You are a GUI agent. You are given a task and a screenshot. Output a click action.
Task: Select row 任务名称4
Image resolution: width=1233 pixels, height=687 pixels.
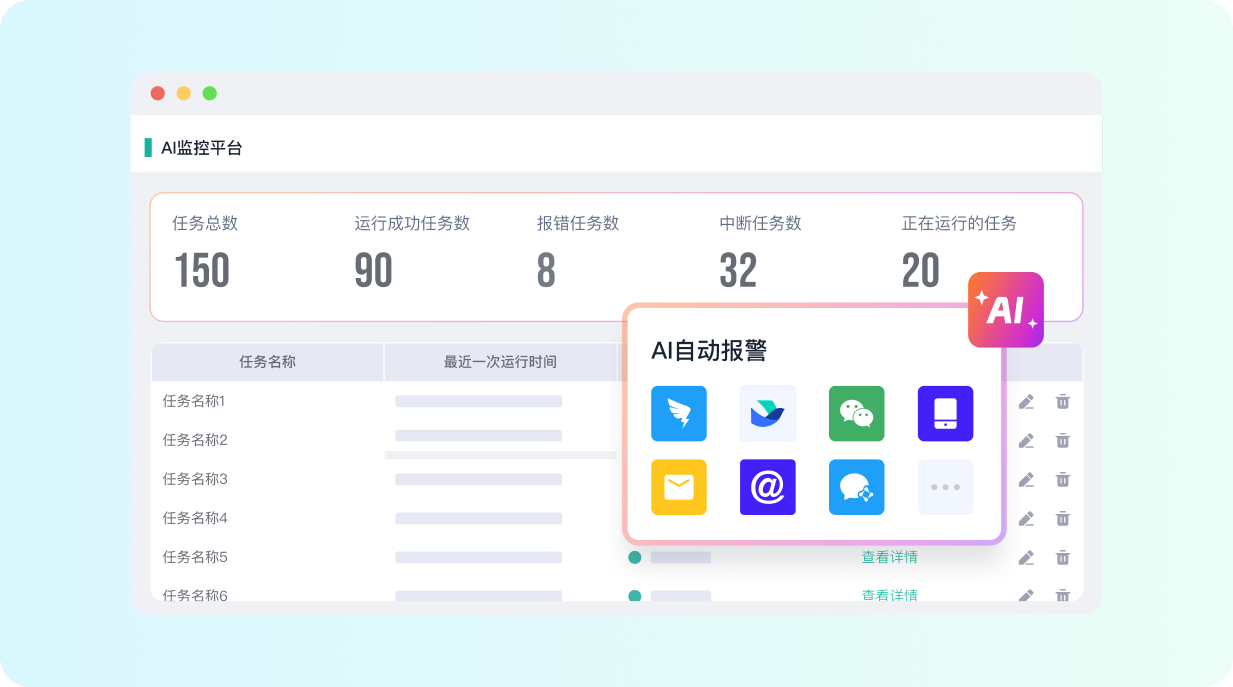point(616,518)
